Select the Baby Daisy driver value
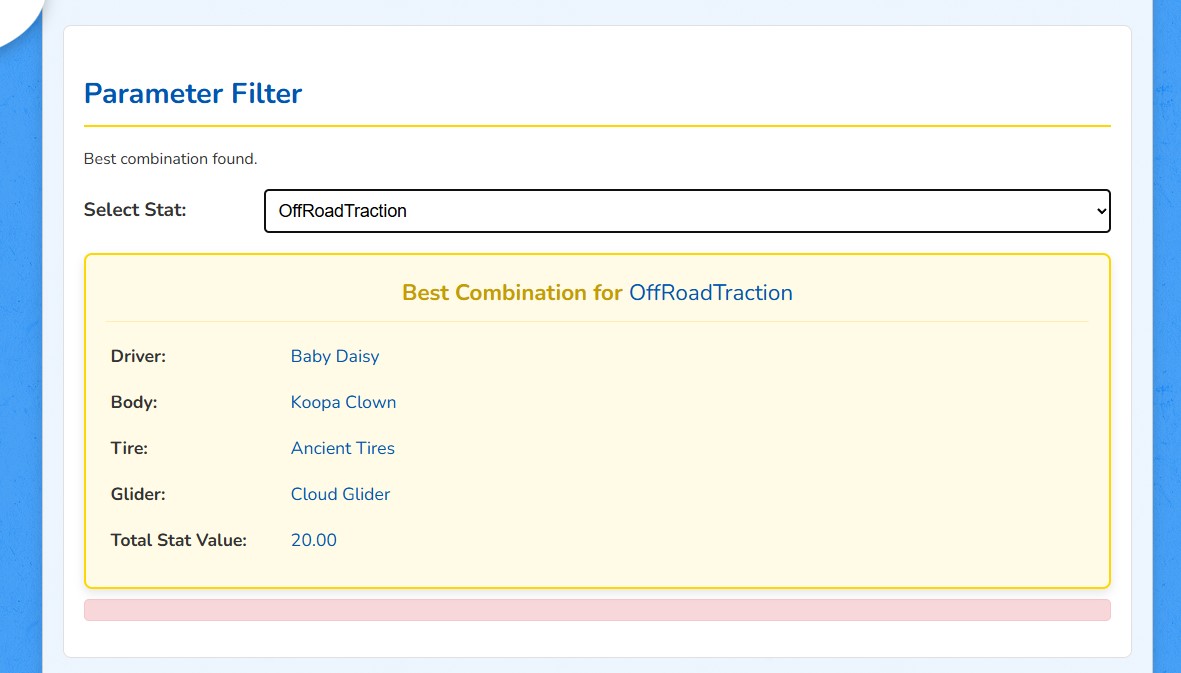Image resolution: width=1181 pixels, height=673 pixels. (x=335, y=356)
